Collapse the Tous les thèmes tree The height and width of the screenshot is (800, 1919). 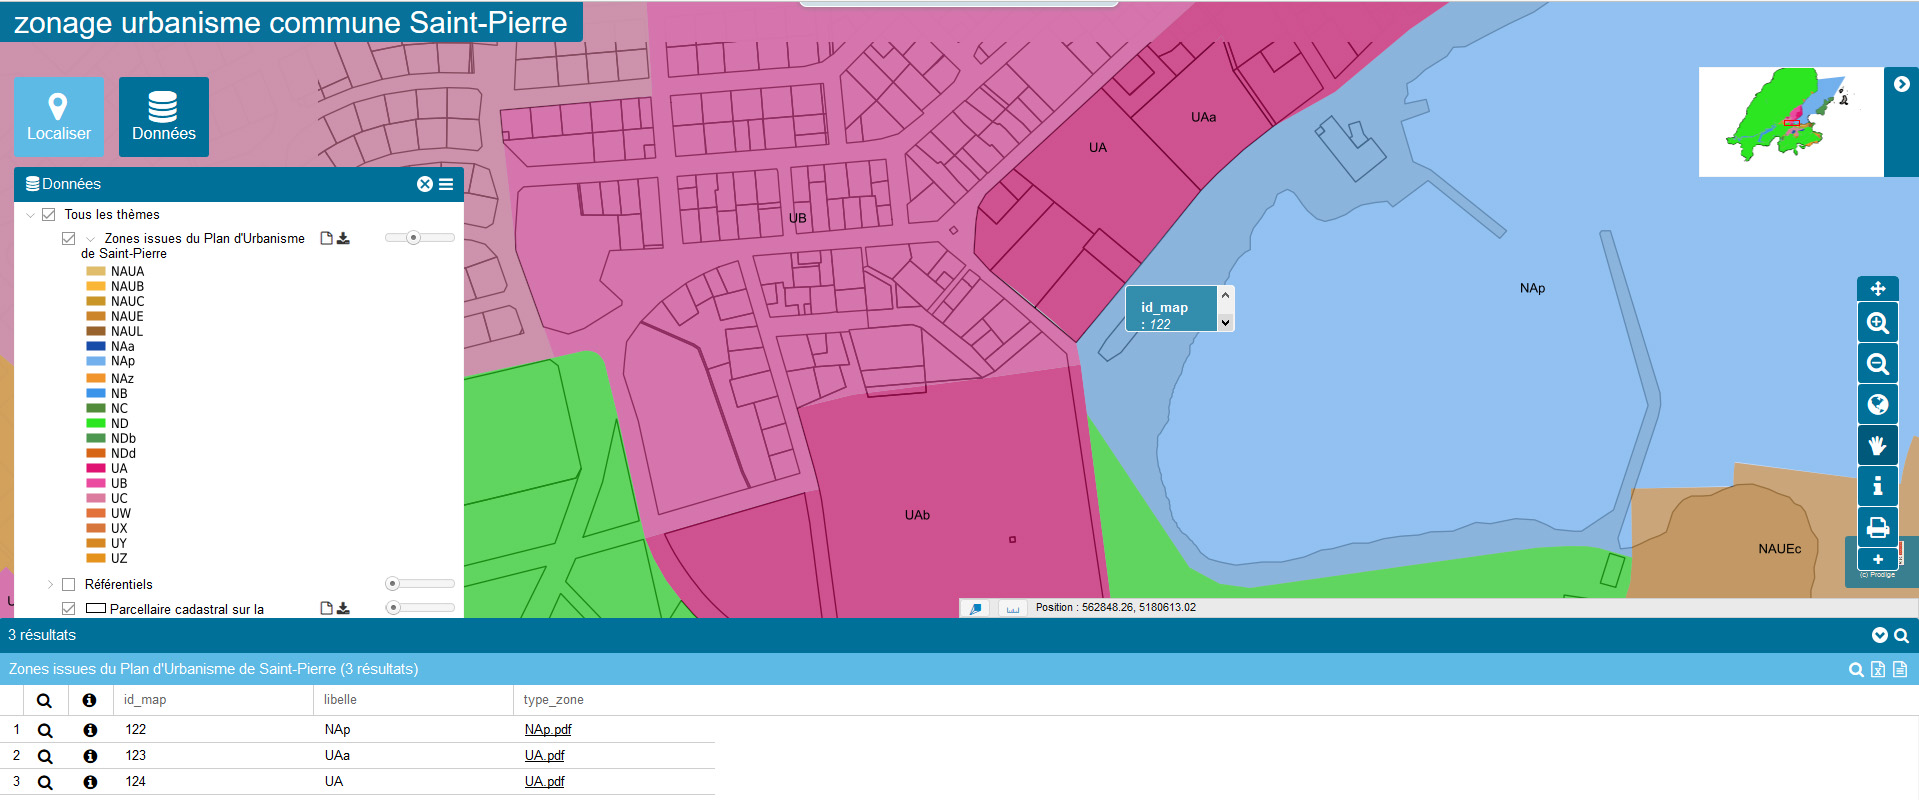[30, 215]
